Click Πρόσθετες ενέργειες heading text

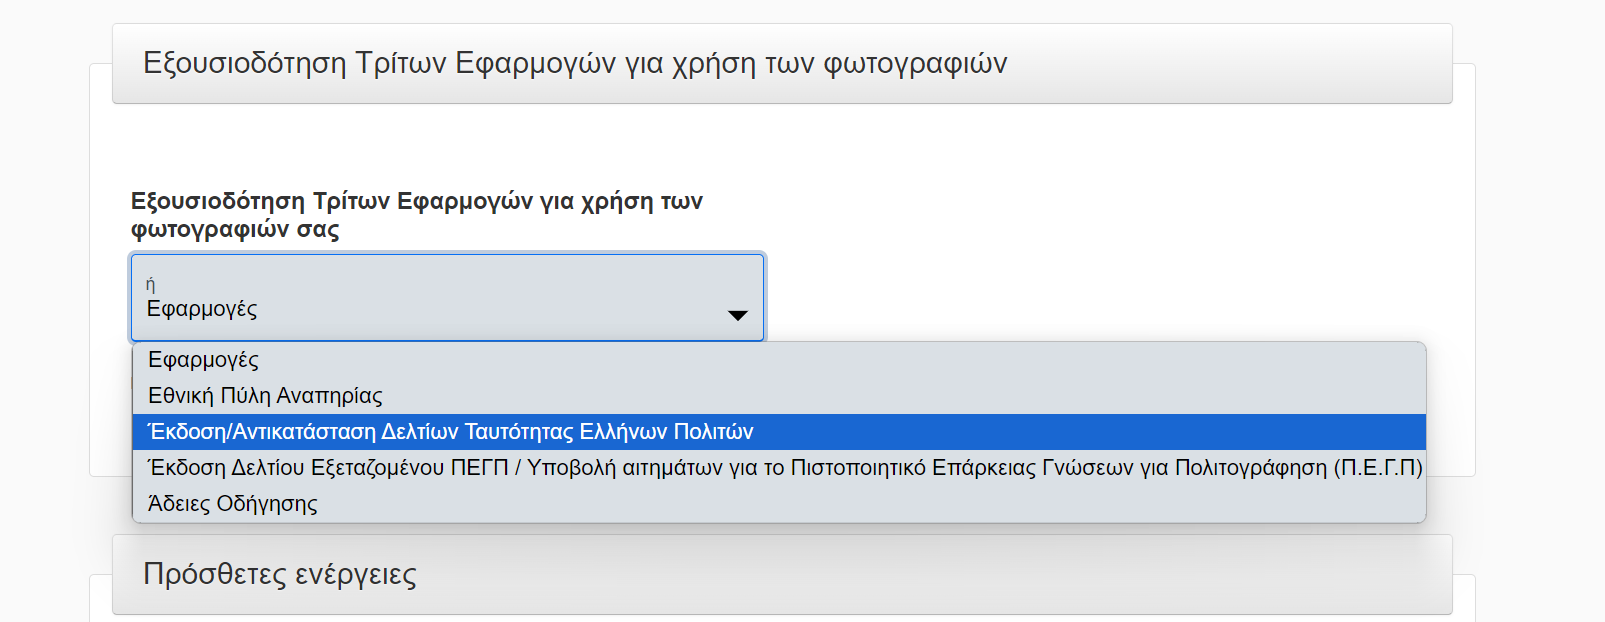[x=280, y=574]
